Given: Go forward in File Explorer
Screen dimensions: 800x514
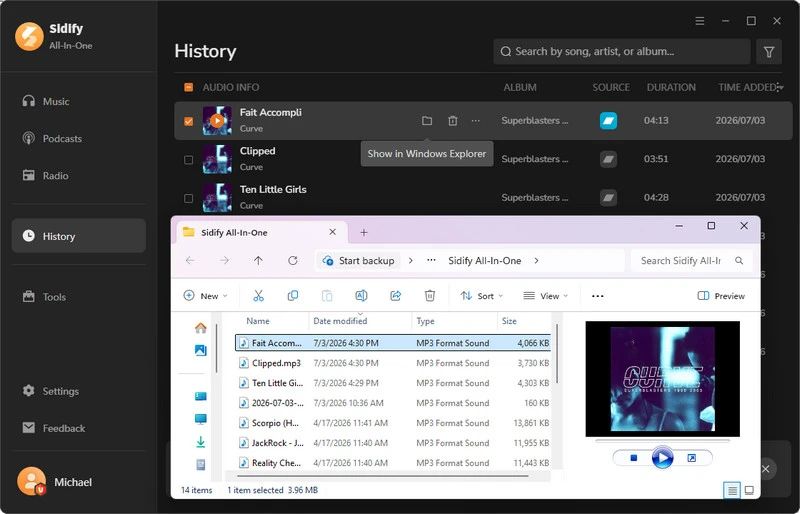Looking at the screenshot, I should point(224,260).
